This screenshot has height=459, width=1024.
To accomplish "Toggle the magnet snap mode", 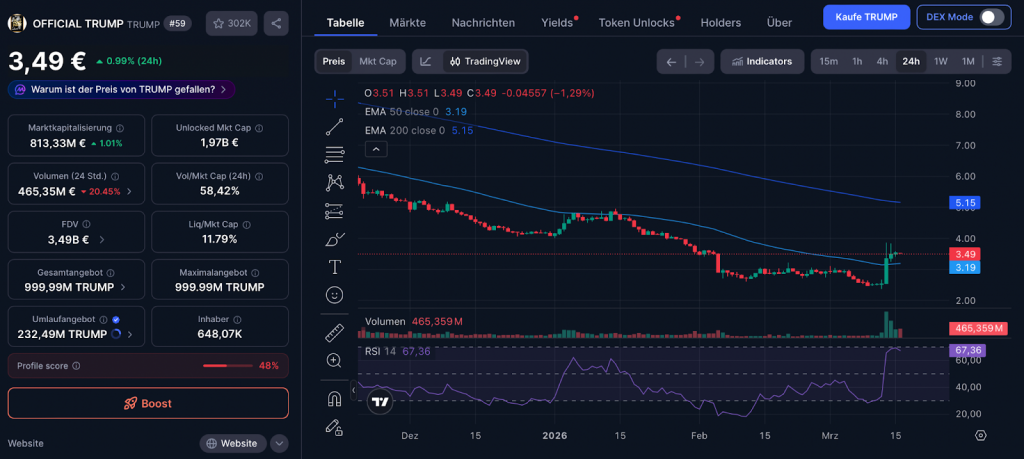I will [x=335, y=398].
